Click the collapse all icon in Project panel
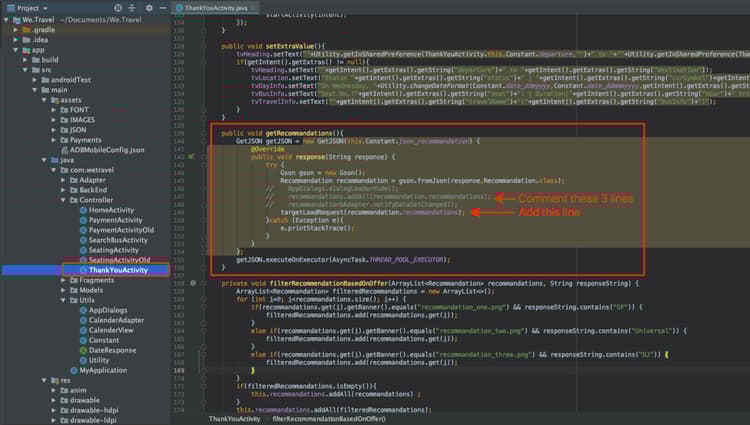Viewport: 750px width, 425px height. [133, 6]
